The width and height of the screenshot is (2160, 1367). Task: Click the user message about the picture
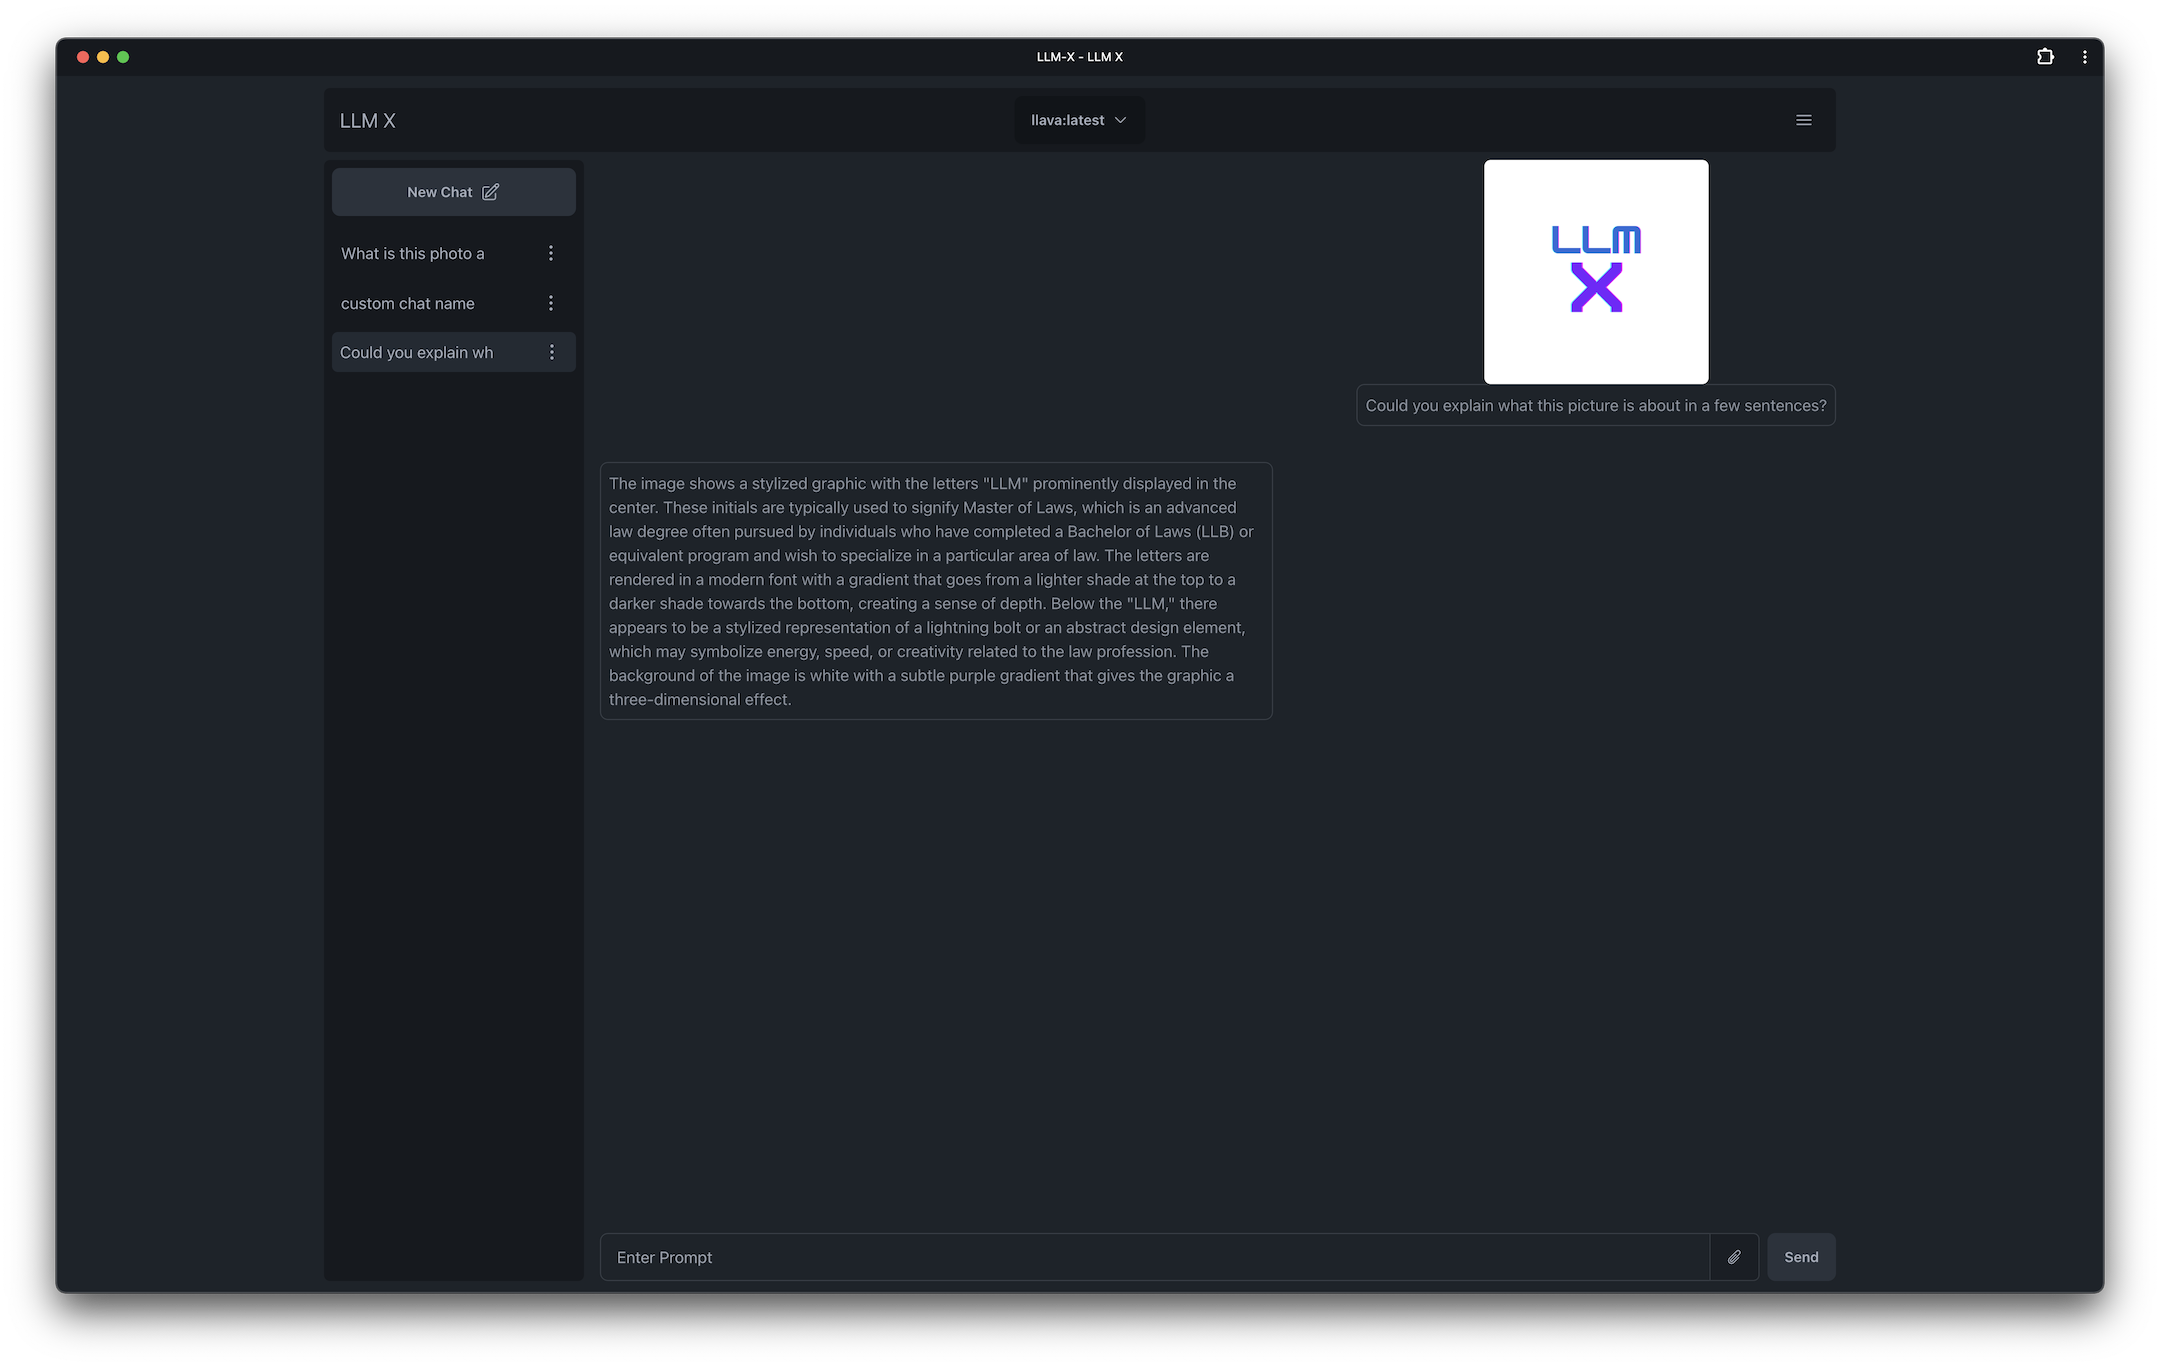click(1595, 406)
